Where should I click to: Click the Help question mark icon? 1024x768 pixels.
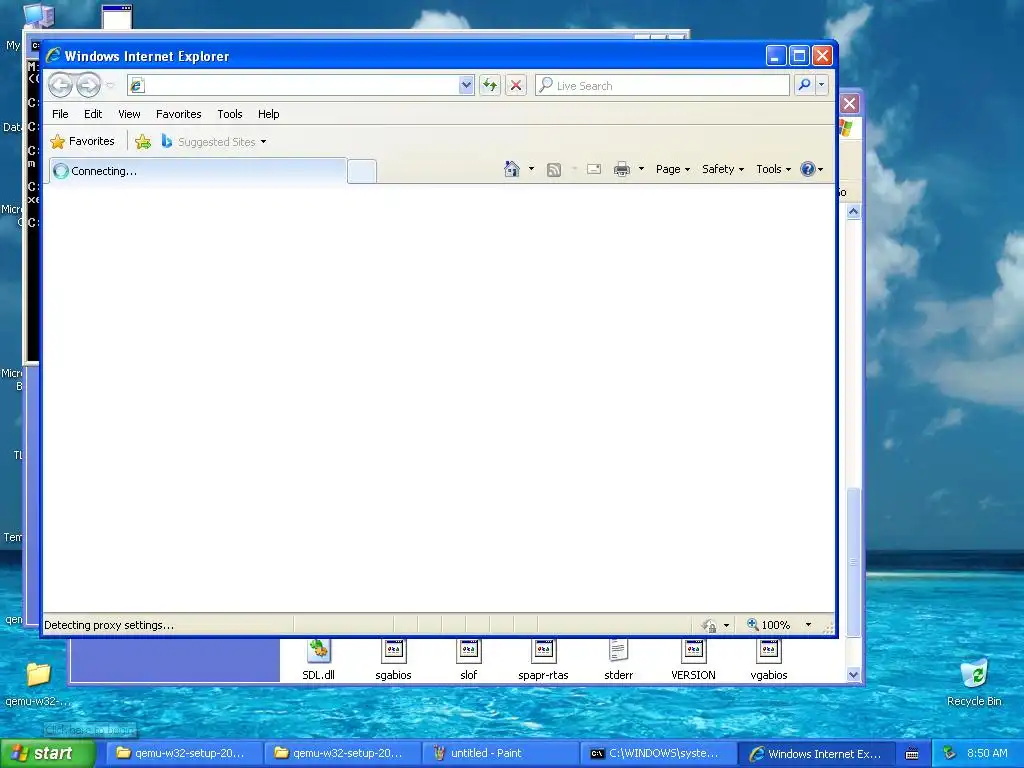click(x=808, y=169)
